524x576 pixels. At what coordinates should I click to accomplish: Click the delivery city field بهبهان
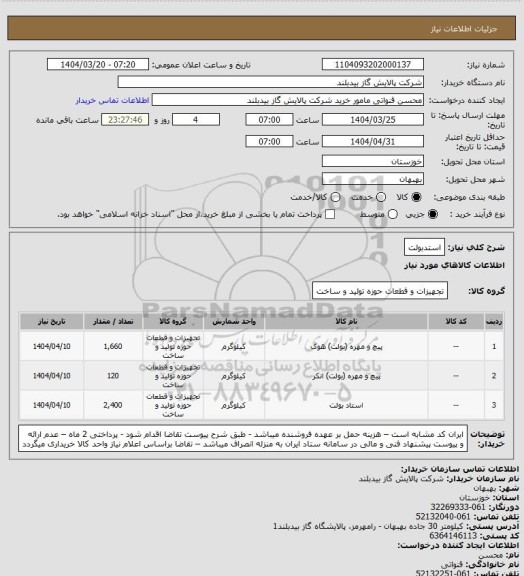pos(373,179)
